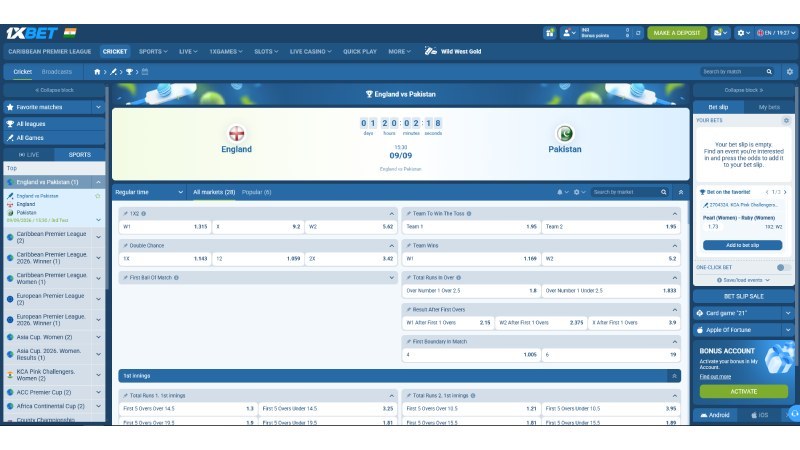This screenshot has width=800, height=450.
Task: Open the markets gear settings icon
Action: [579, 192]
